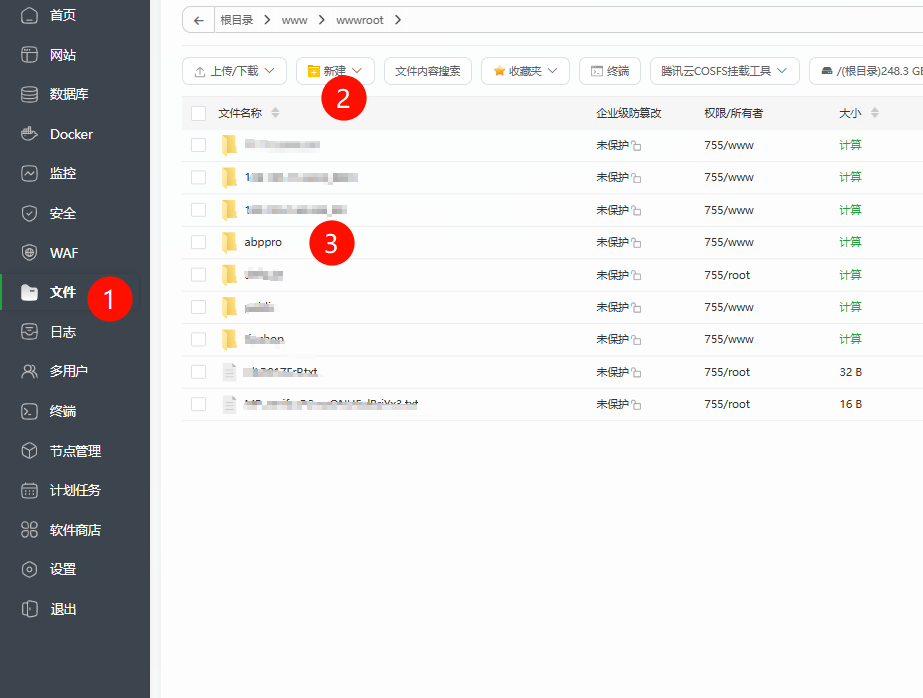Check the box for abppro folder

coord(198,242)
